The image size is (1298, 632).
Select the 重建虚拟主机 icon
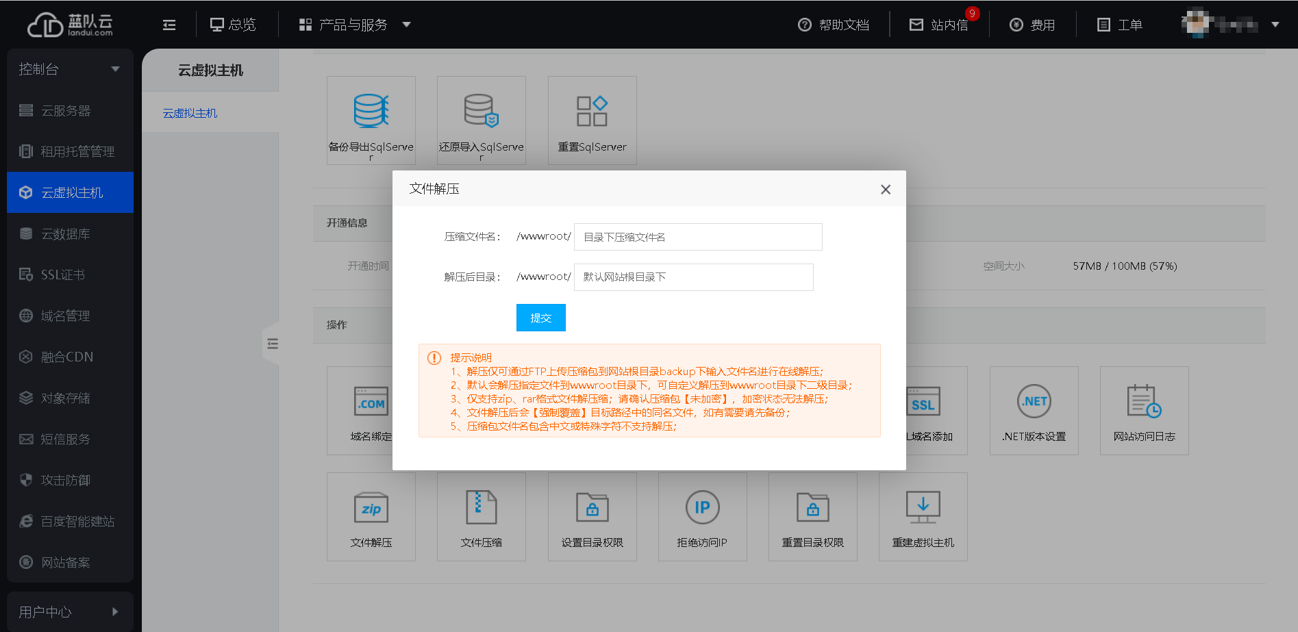click(923, 516)
